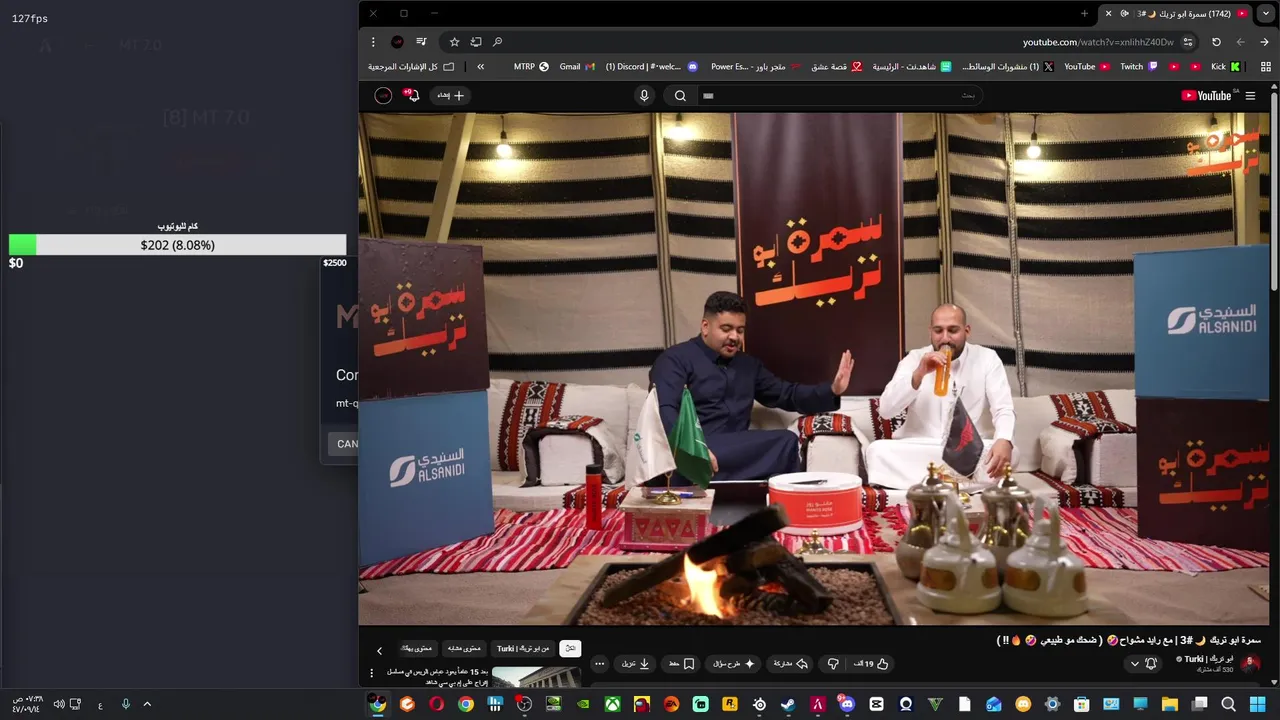Viewport: 1280px width, 720px height.
Task: Open the MTRP bookmark
Action: pyautogui.click(x=531, y=67)
